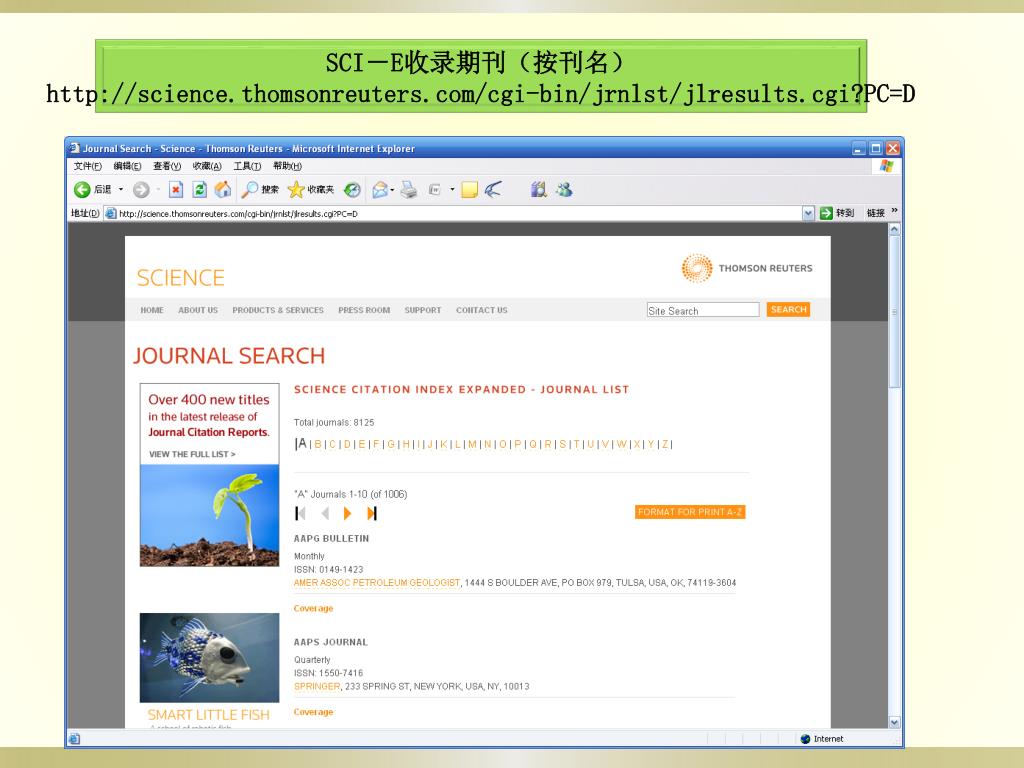1024x768 pixels.
Task: Click the Internet zone status bar indicator
Action: point(822,739)
